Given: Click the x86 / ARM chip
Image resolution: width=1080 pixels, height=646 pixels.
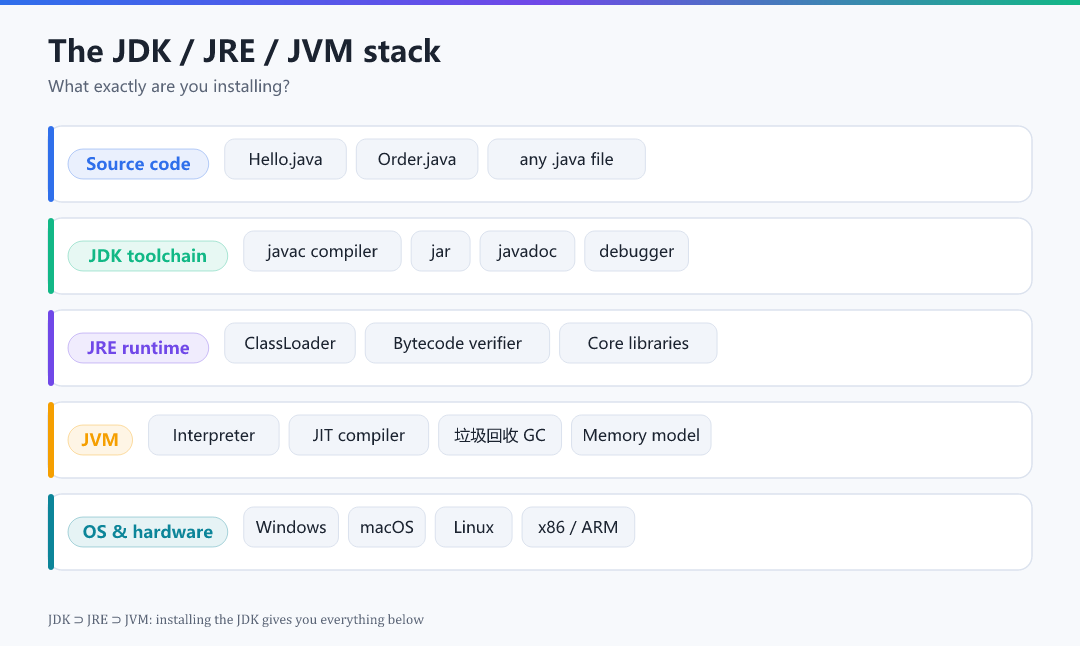Looking at the screenshot, I should (x=578, y=527).
